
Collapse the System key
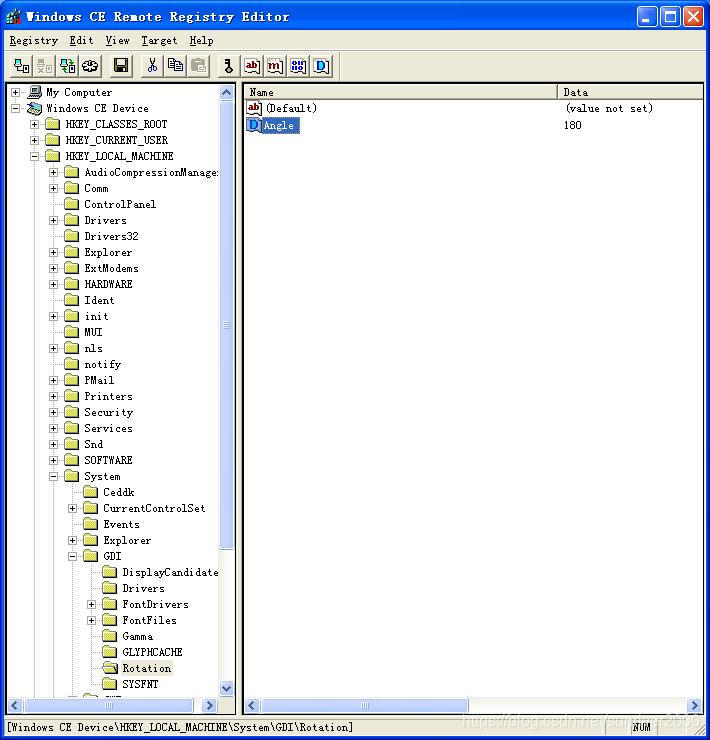coord(53,477)
